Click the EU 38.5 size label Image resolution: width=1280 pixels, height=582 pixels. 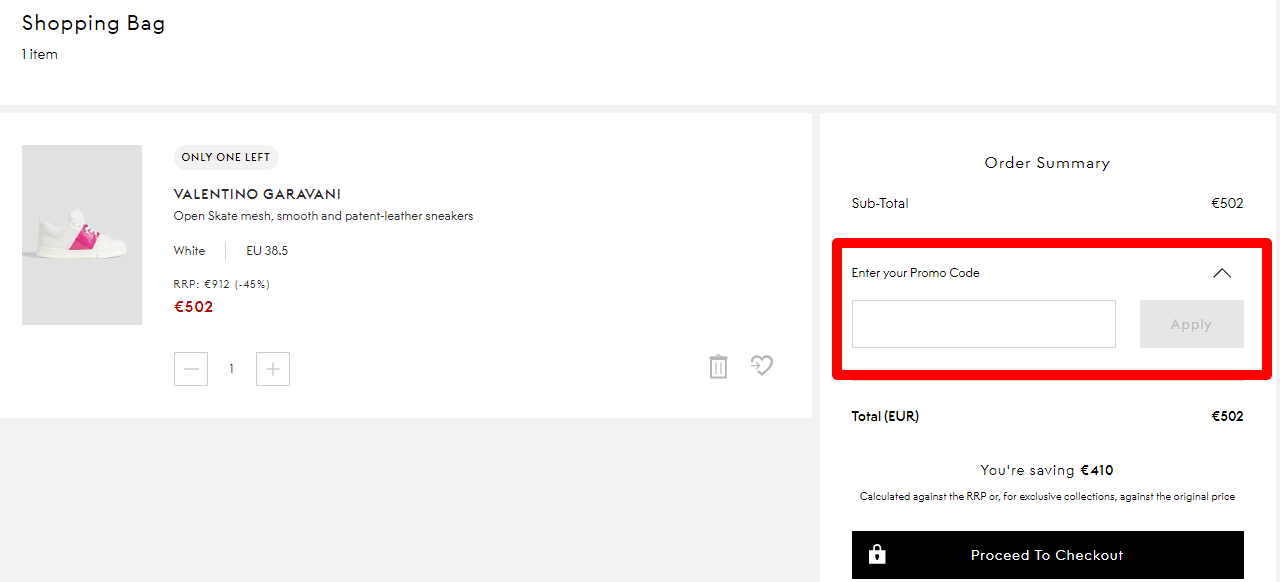pos(267,251)
